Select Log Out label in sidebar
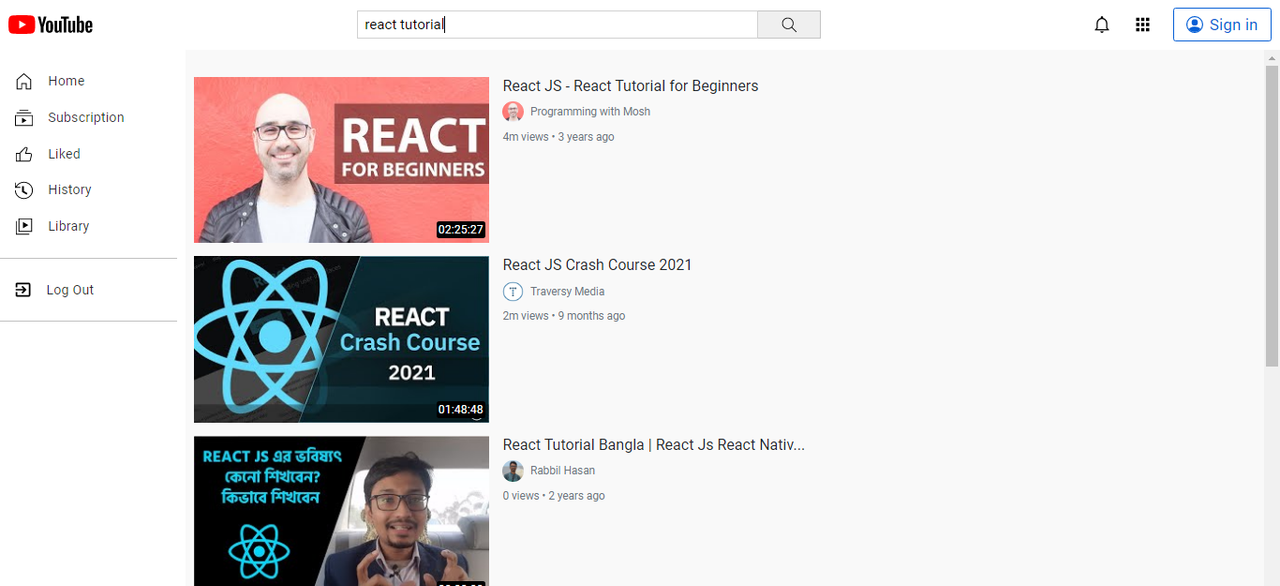The height and width of the screenshot is (586, 1280). (x=70, y=290)
